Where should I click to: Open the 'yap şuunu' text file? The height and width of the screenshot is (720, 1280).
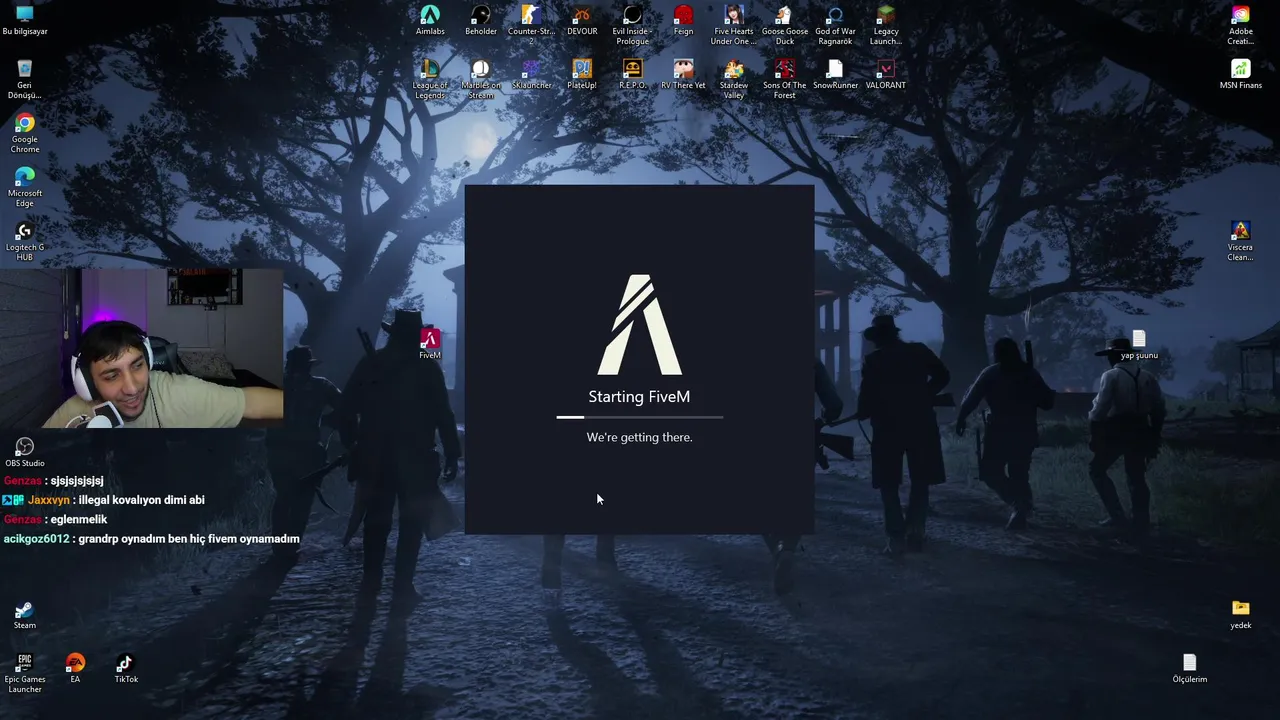[1139, 344]
